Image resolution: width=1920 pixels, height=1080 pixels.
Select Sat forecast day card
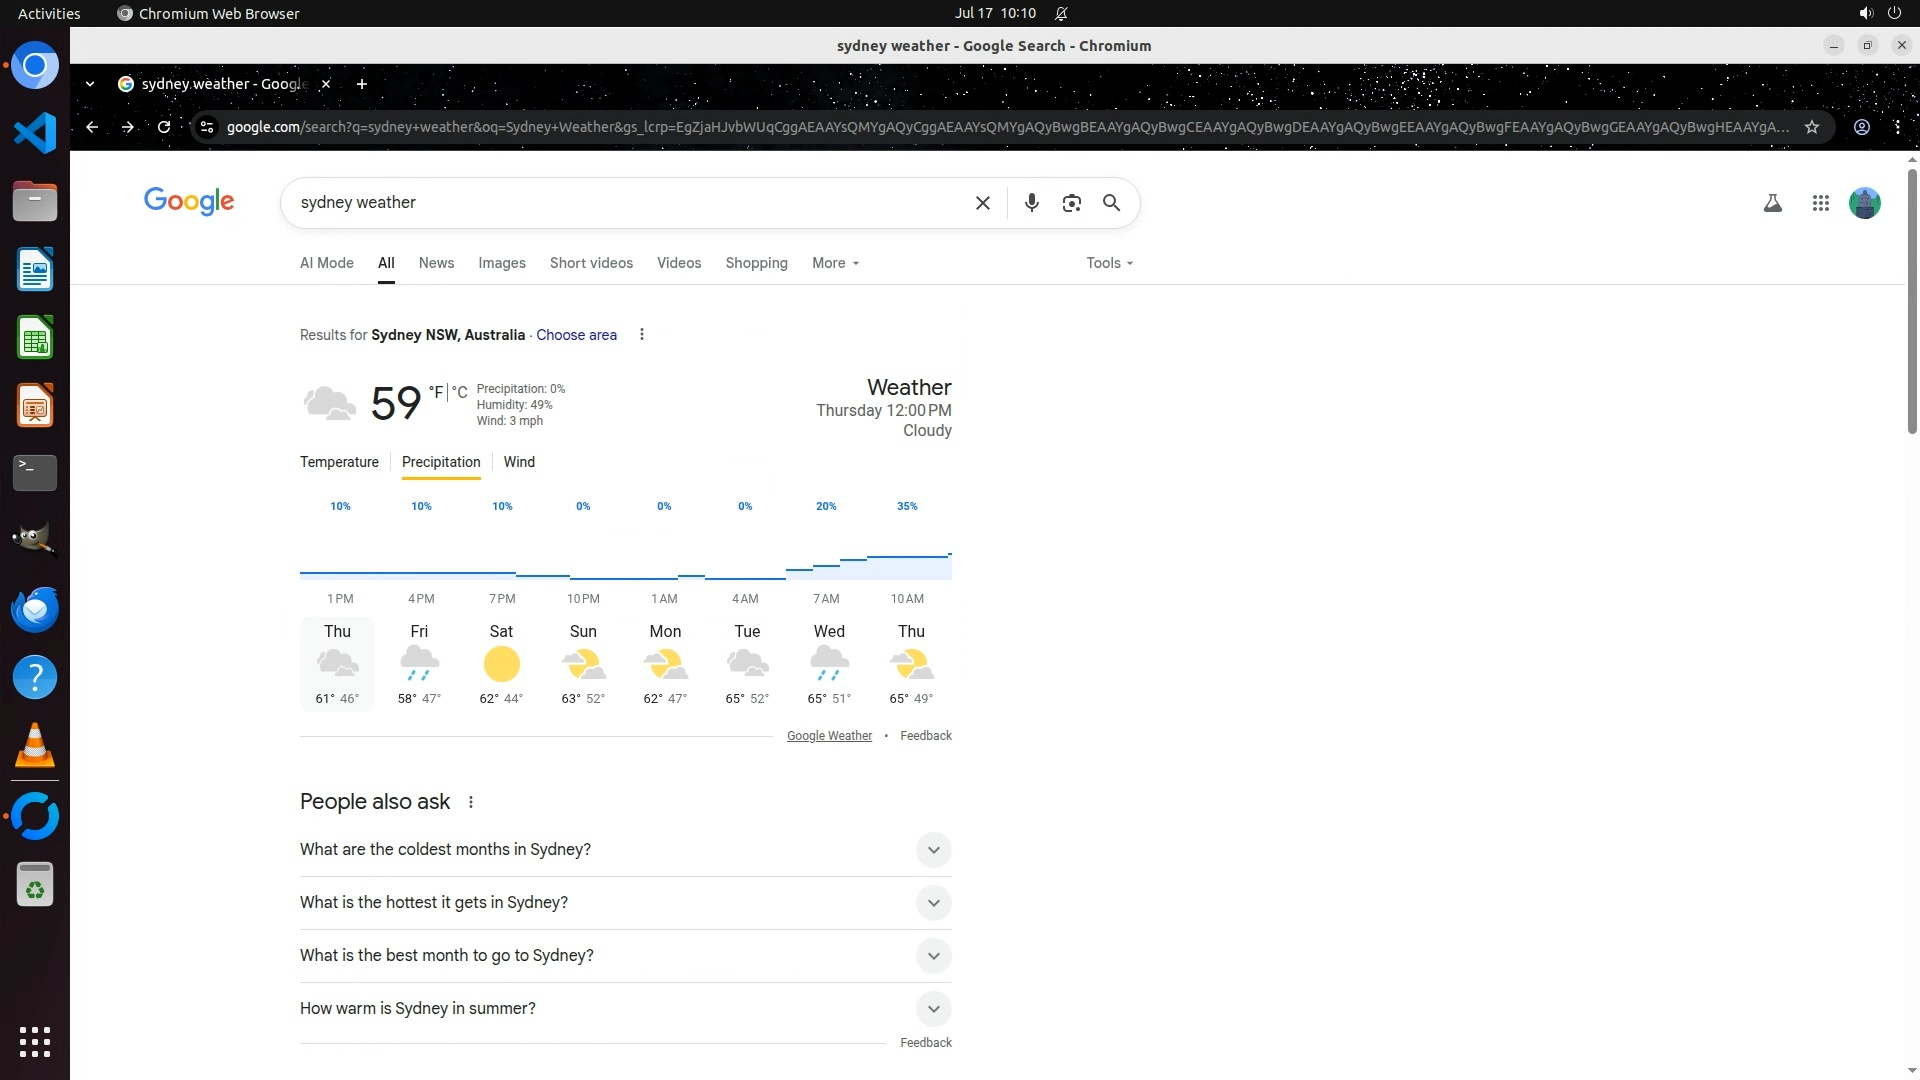pyautogui.click(x=501, y=664)
